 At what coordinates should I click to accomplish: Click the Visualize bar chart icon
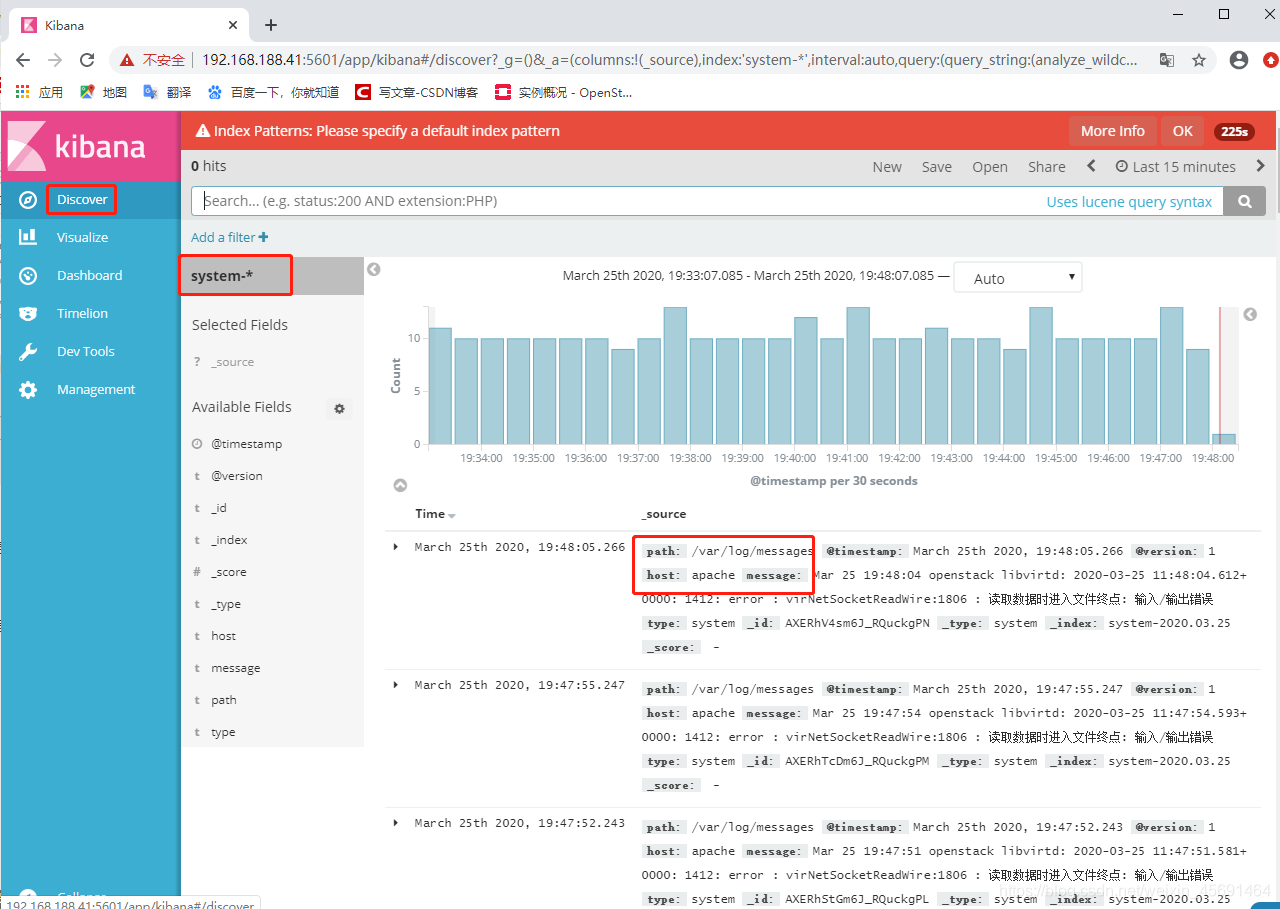point(28,238)
